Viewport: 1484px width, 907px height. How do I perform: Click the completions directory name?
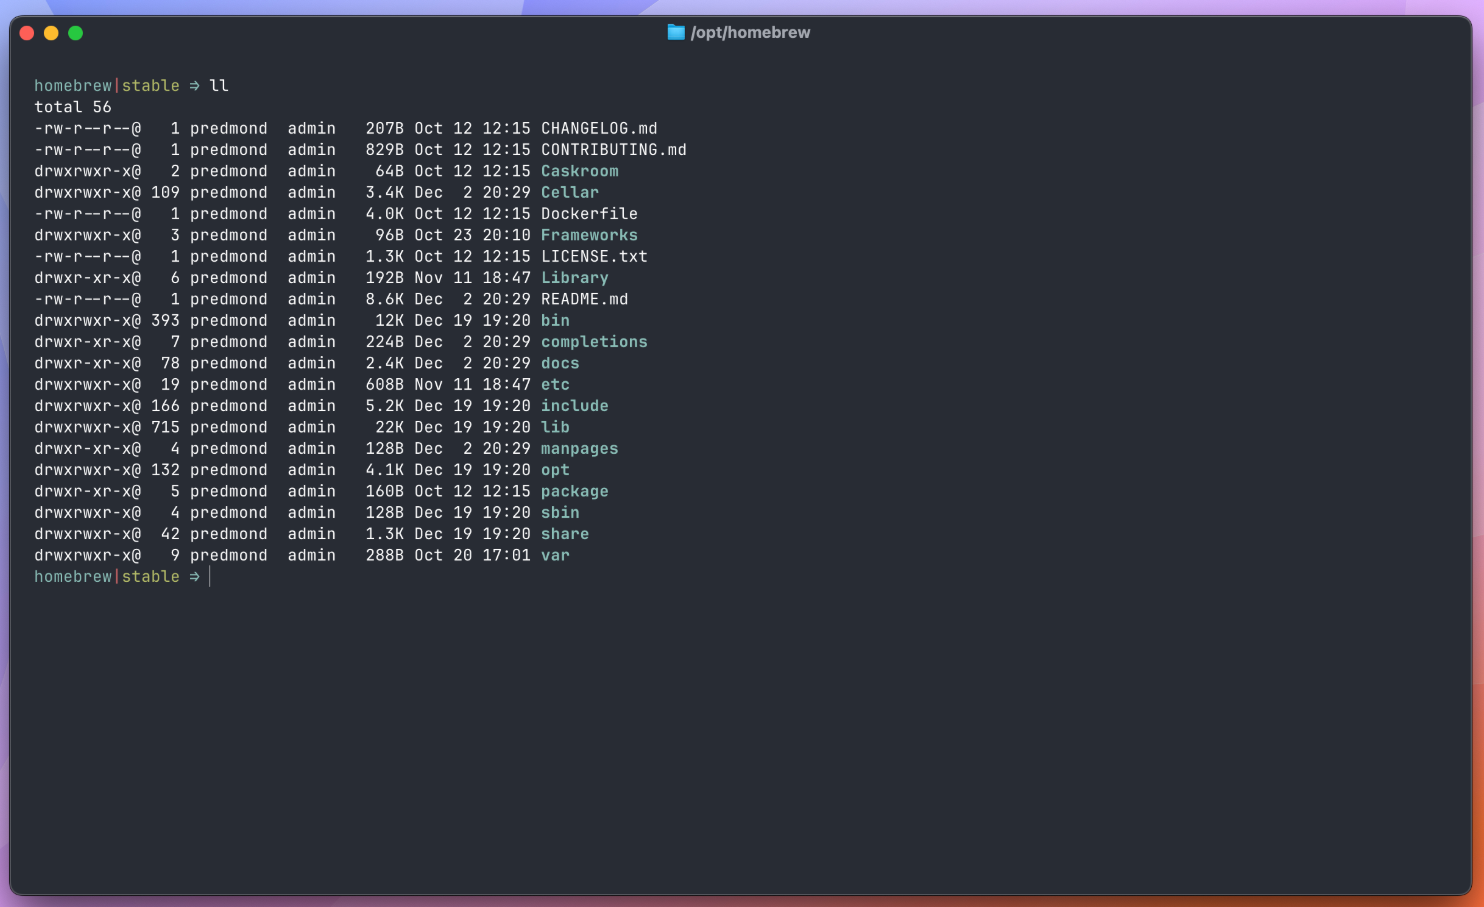click(x=593, y=342)
